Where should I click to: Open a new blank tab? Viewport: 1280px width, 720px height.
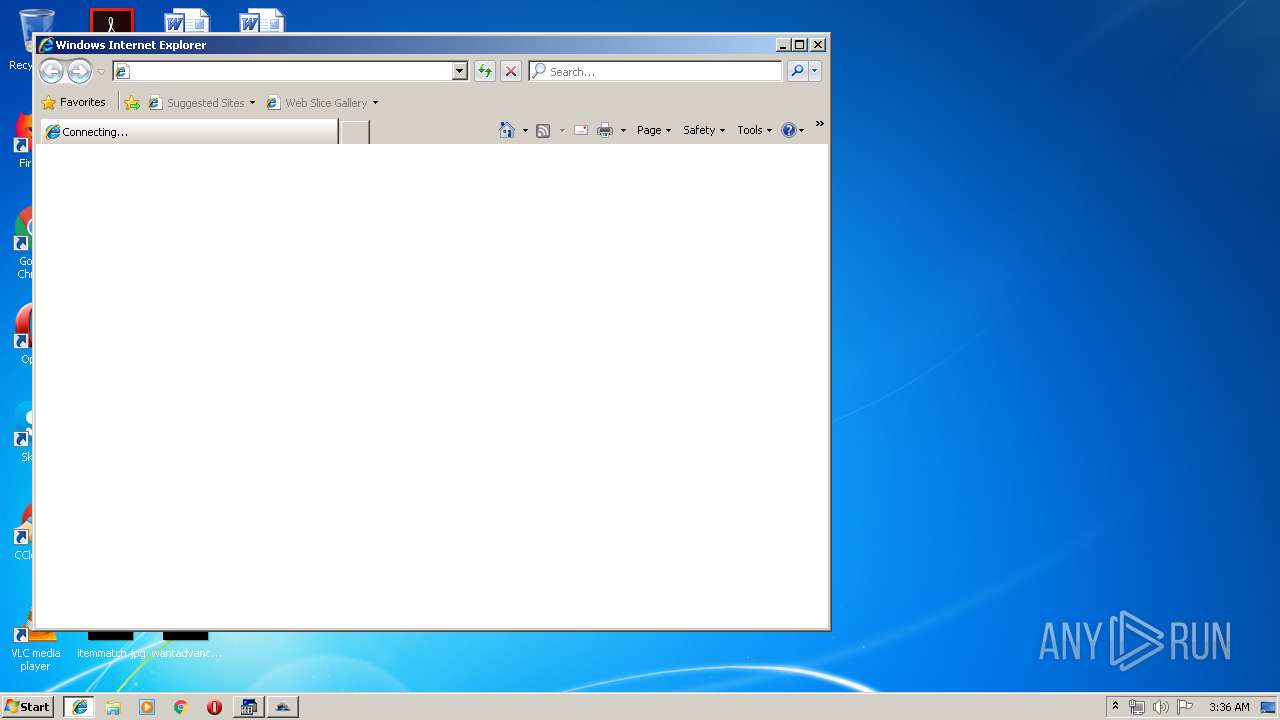355,132
